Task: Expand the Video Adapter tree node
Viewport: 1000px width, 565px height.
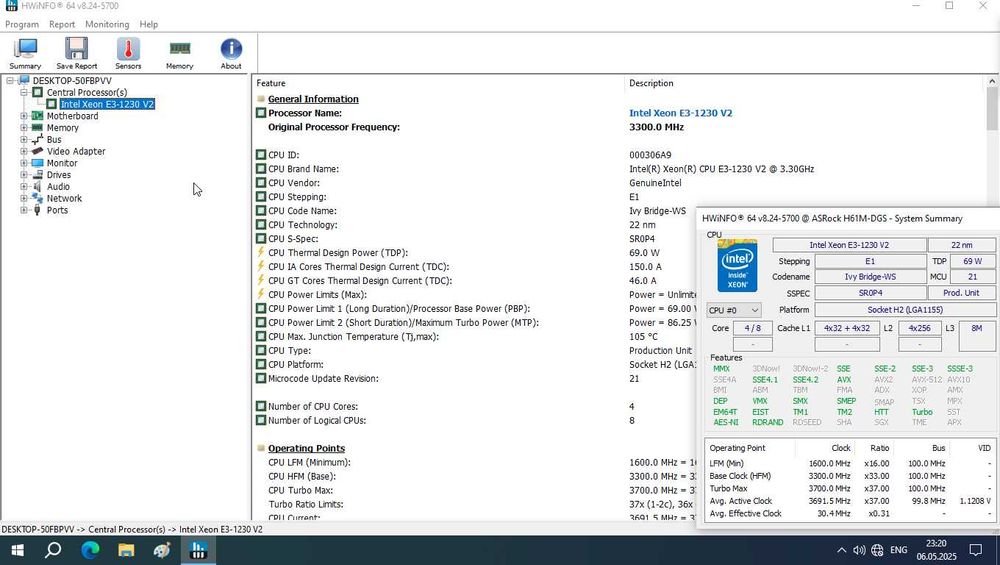Action: pyautogui.click(x=24, y=151)
